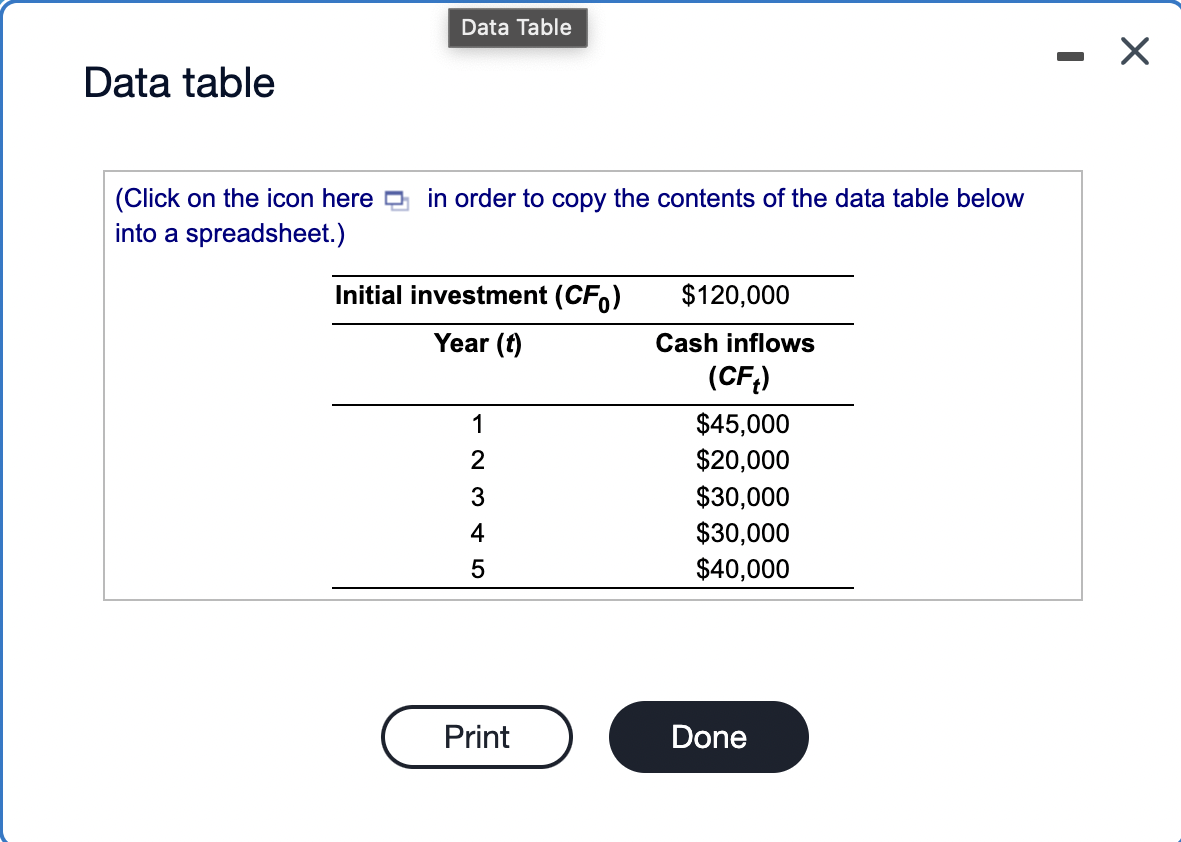Click the Data table heading
1181x842 pixels.
(x=179, y=82)
